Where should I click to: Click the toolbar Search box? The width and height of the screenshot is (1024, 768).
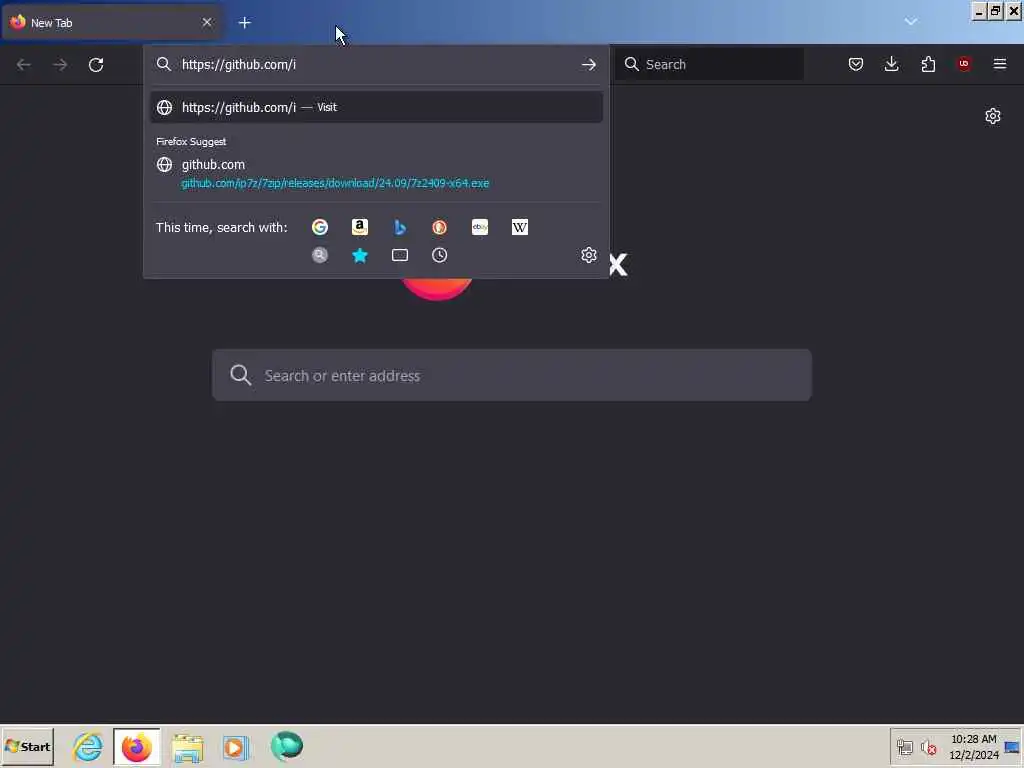tap(710, 64)
